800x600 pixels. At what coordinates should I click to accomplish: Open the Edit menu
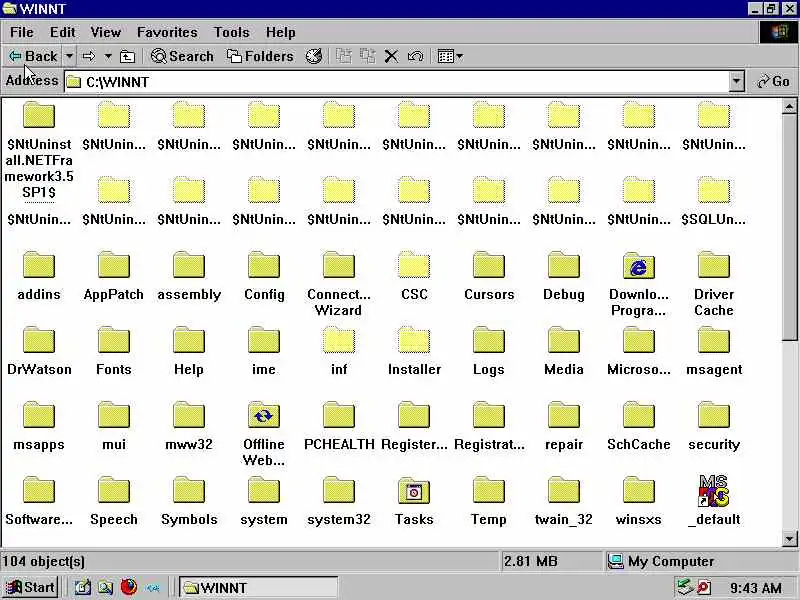click(62, 32)
